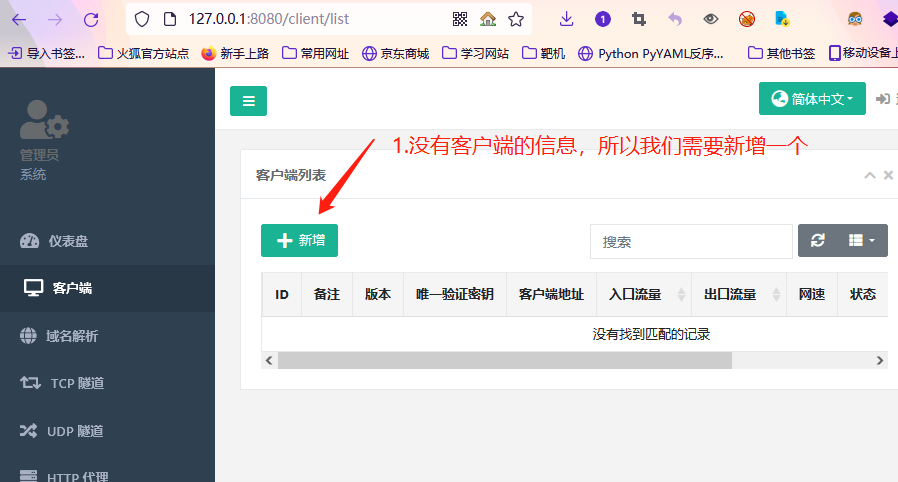Click the page info icon in address bar
The image size is (898, 482).
(170, 19)
